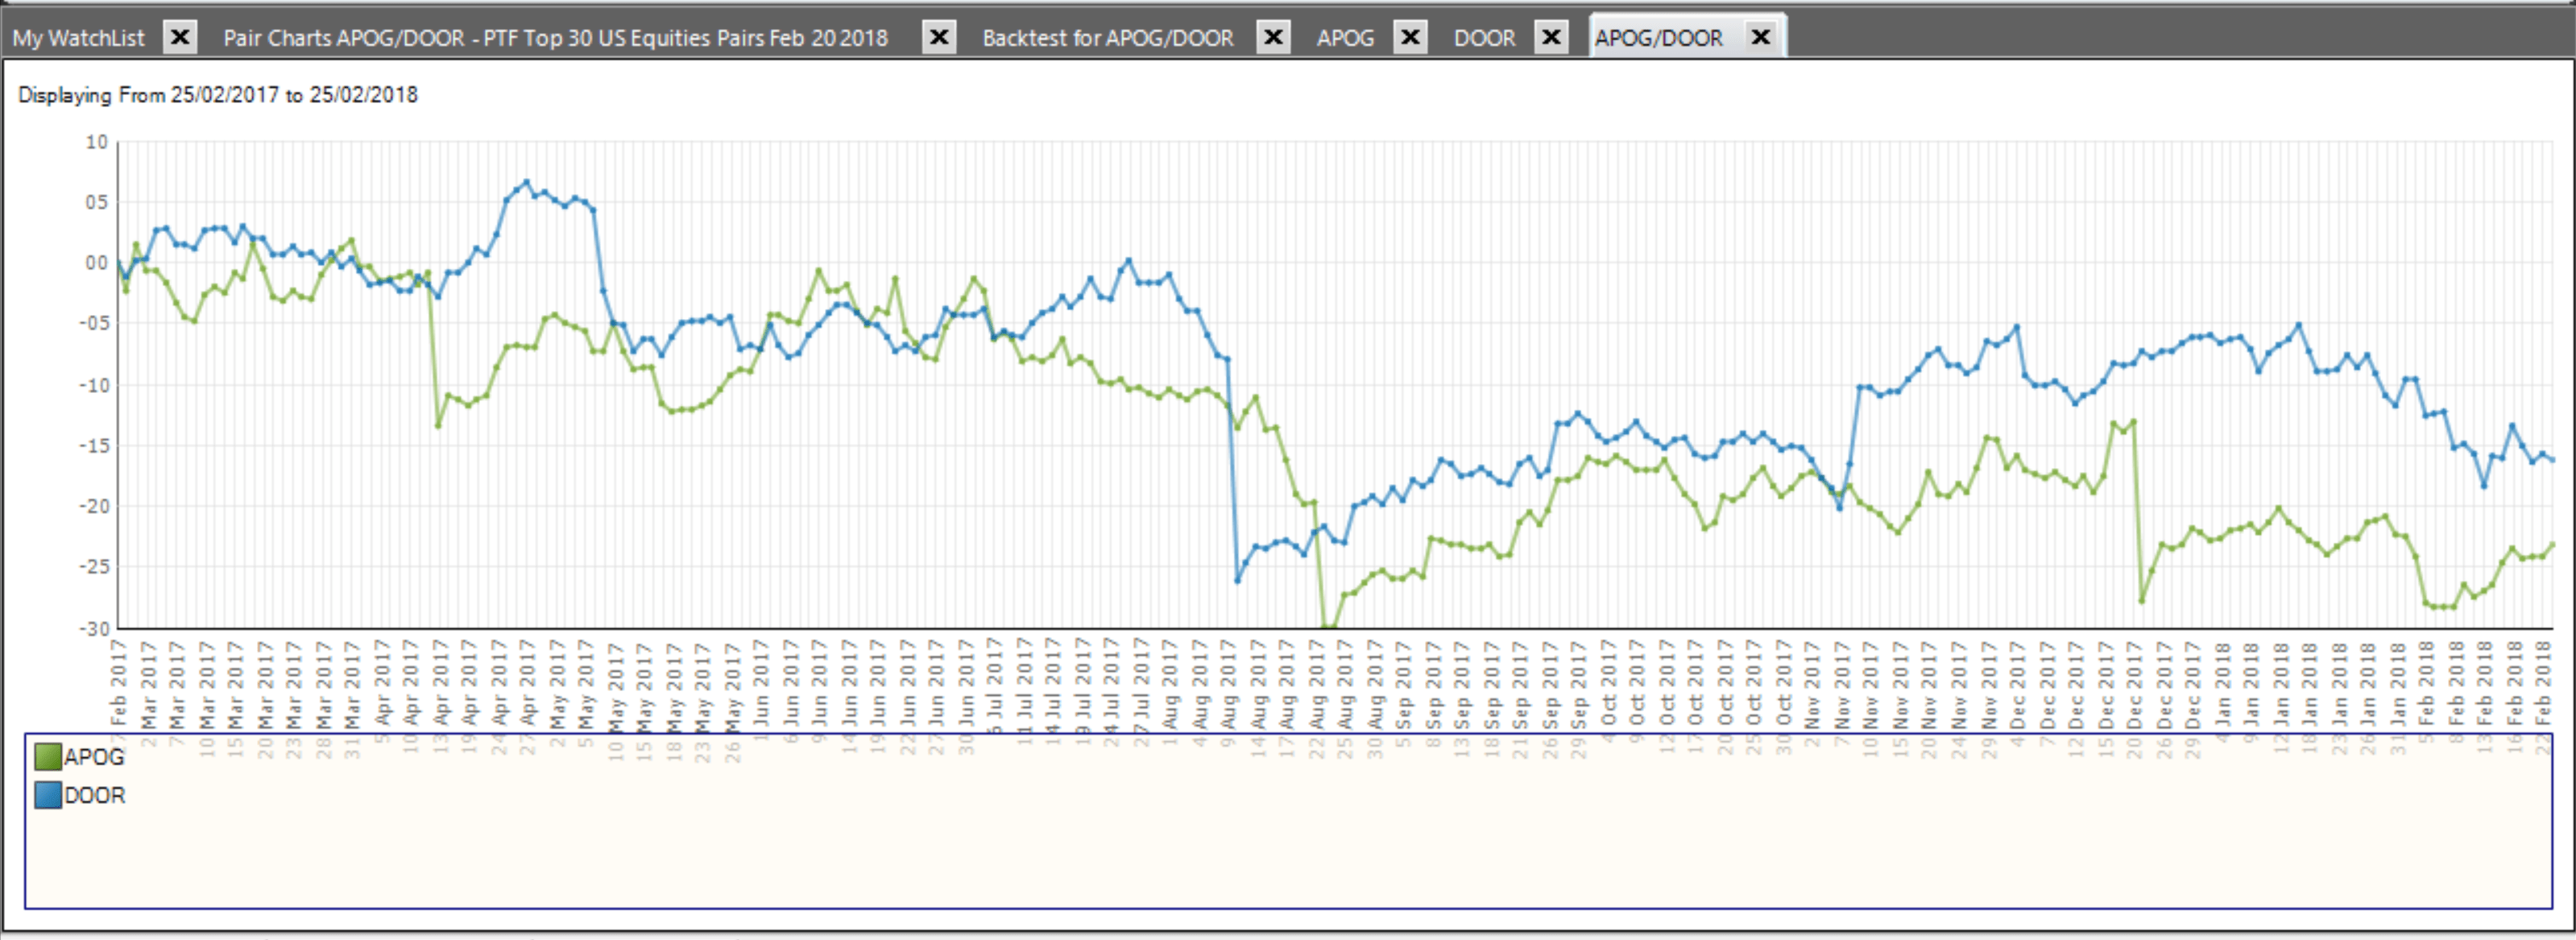Image resolution: width=2576 pixels, height=940 pixels.
Task: Click the Displaying From date range text
Action: point(218,95)
